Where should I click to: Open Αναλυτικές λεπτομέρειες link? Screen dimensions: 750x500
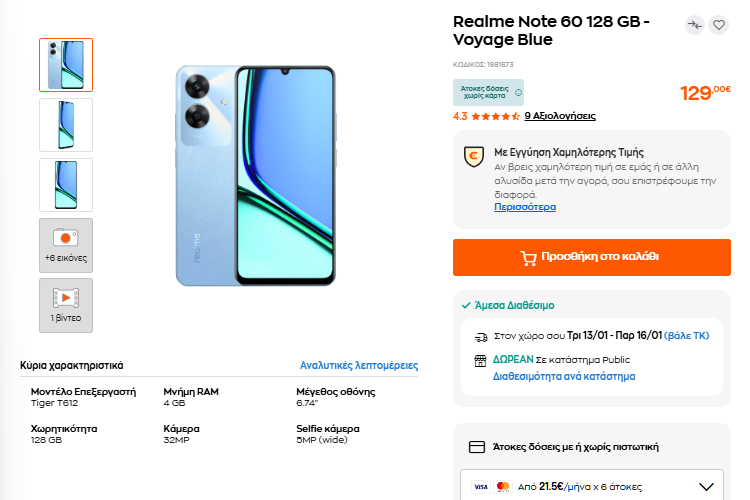pyautogui.click(x=359, y=366)
